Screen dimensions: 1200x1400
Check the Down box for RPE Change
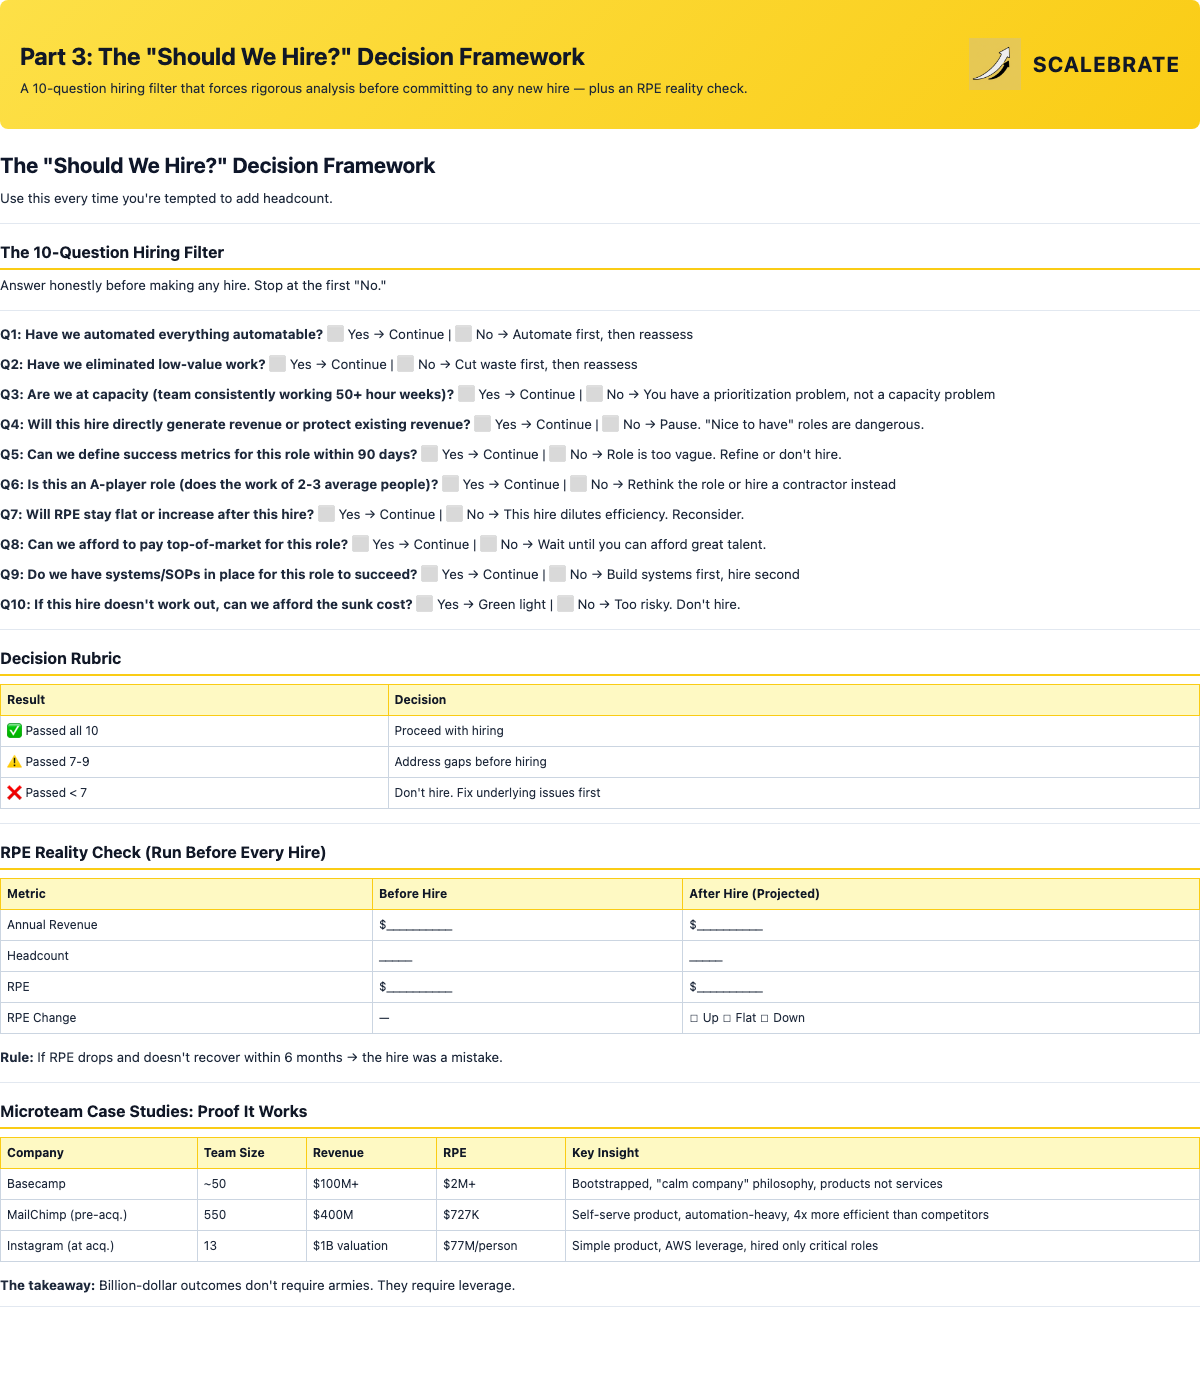765,1018
